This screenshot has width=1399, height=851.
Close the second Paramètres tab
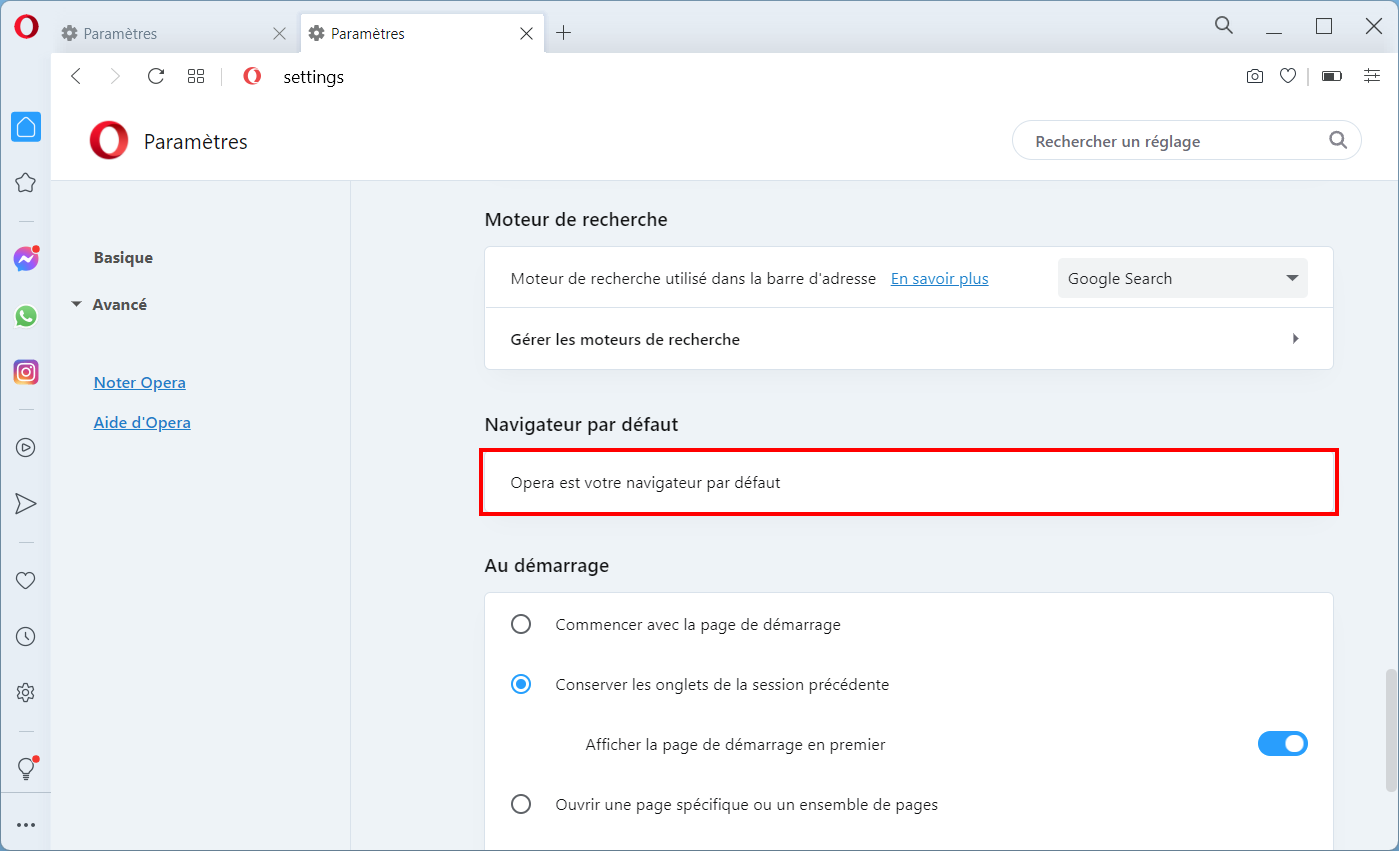[x=526, y=33]
